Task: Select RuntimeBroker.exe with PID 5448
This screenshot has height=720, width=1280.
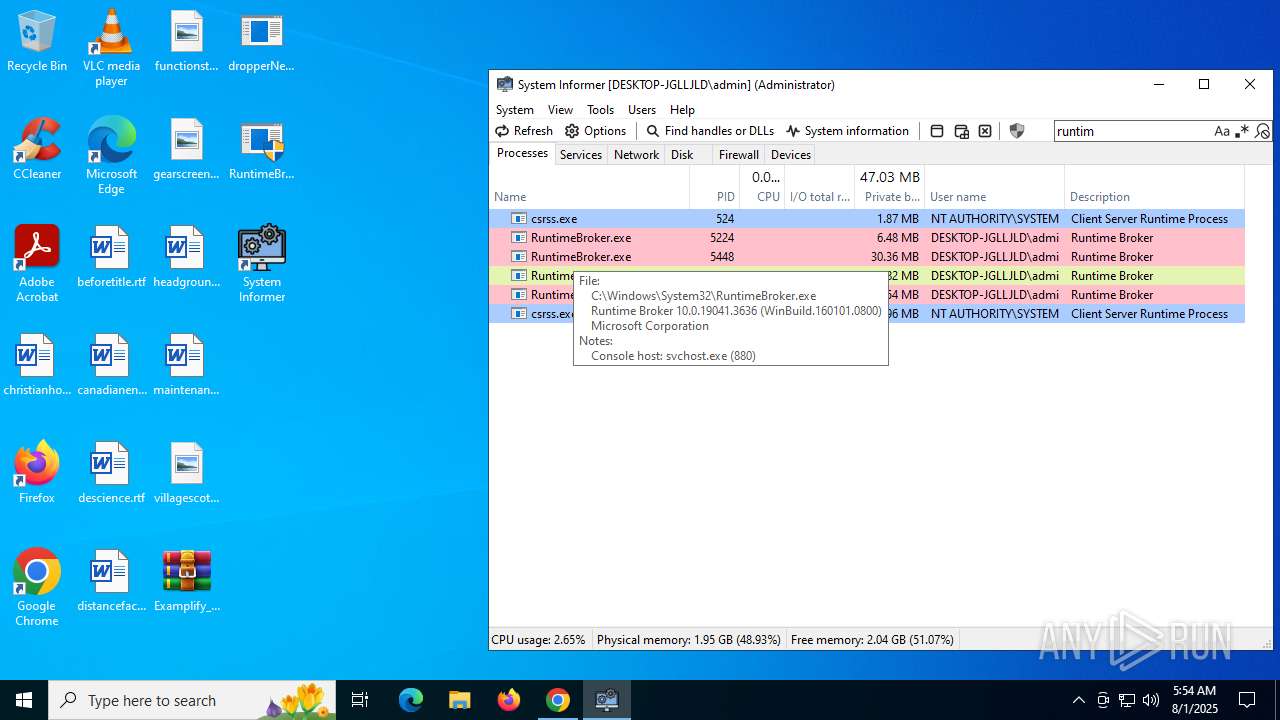Action: (x=867, y=257)
